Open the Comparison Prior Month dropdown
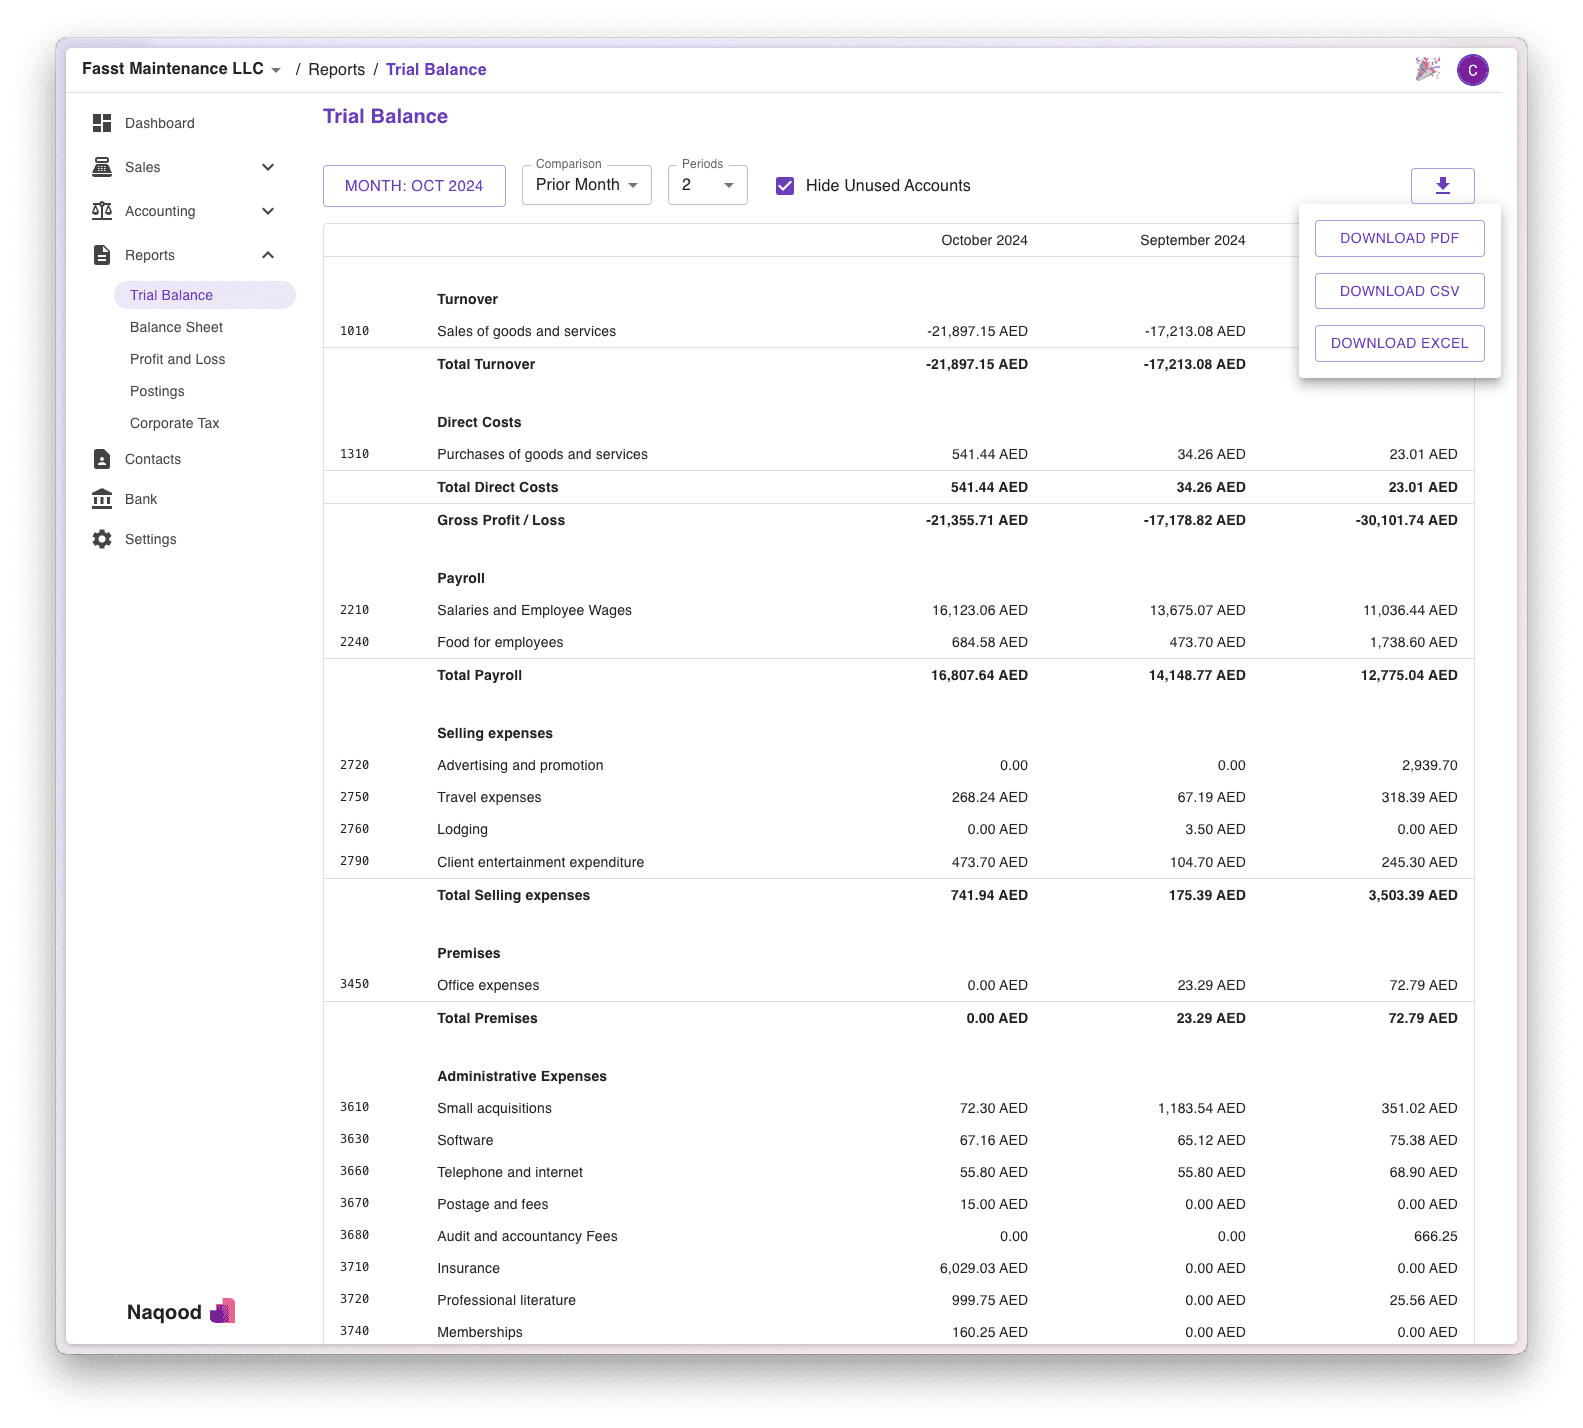Image resolution: width=1583 pixels, height=1428 pixels. pos(587,185)
